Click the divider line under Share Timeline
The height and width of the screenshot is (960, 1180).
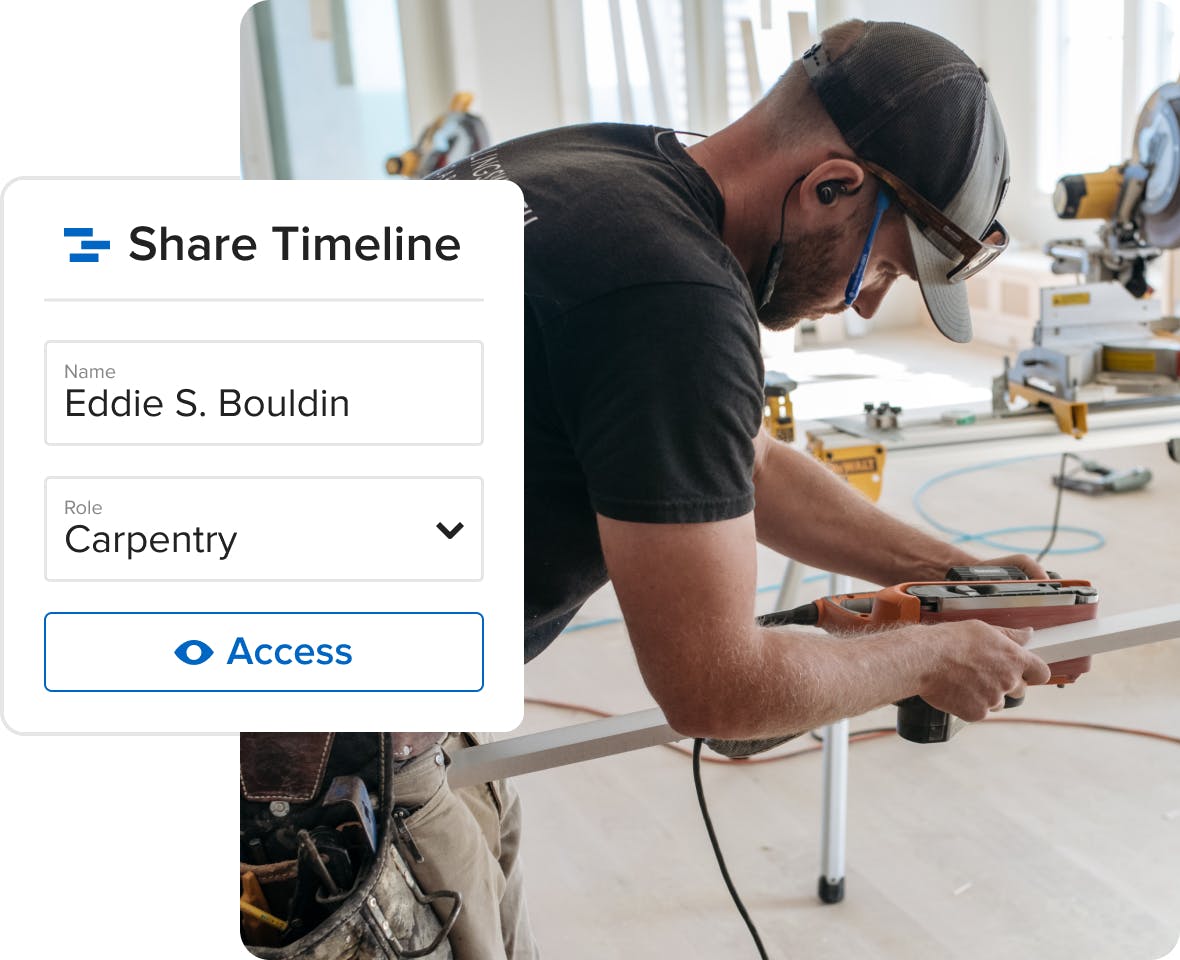coord(264,300)
